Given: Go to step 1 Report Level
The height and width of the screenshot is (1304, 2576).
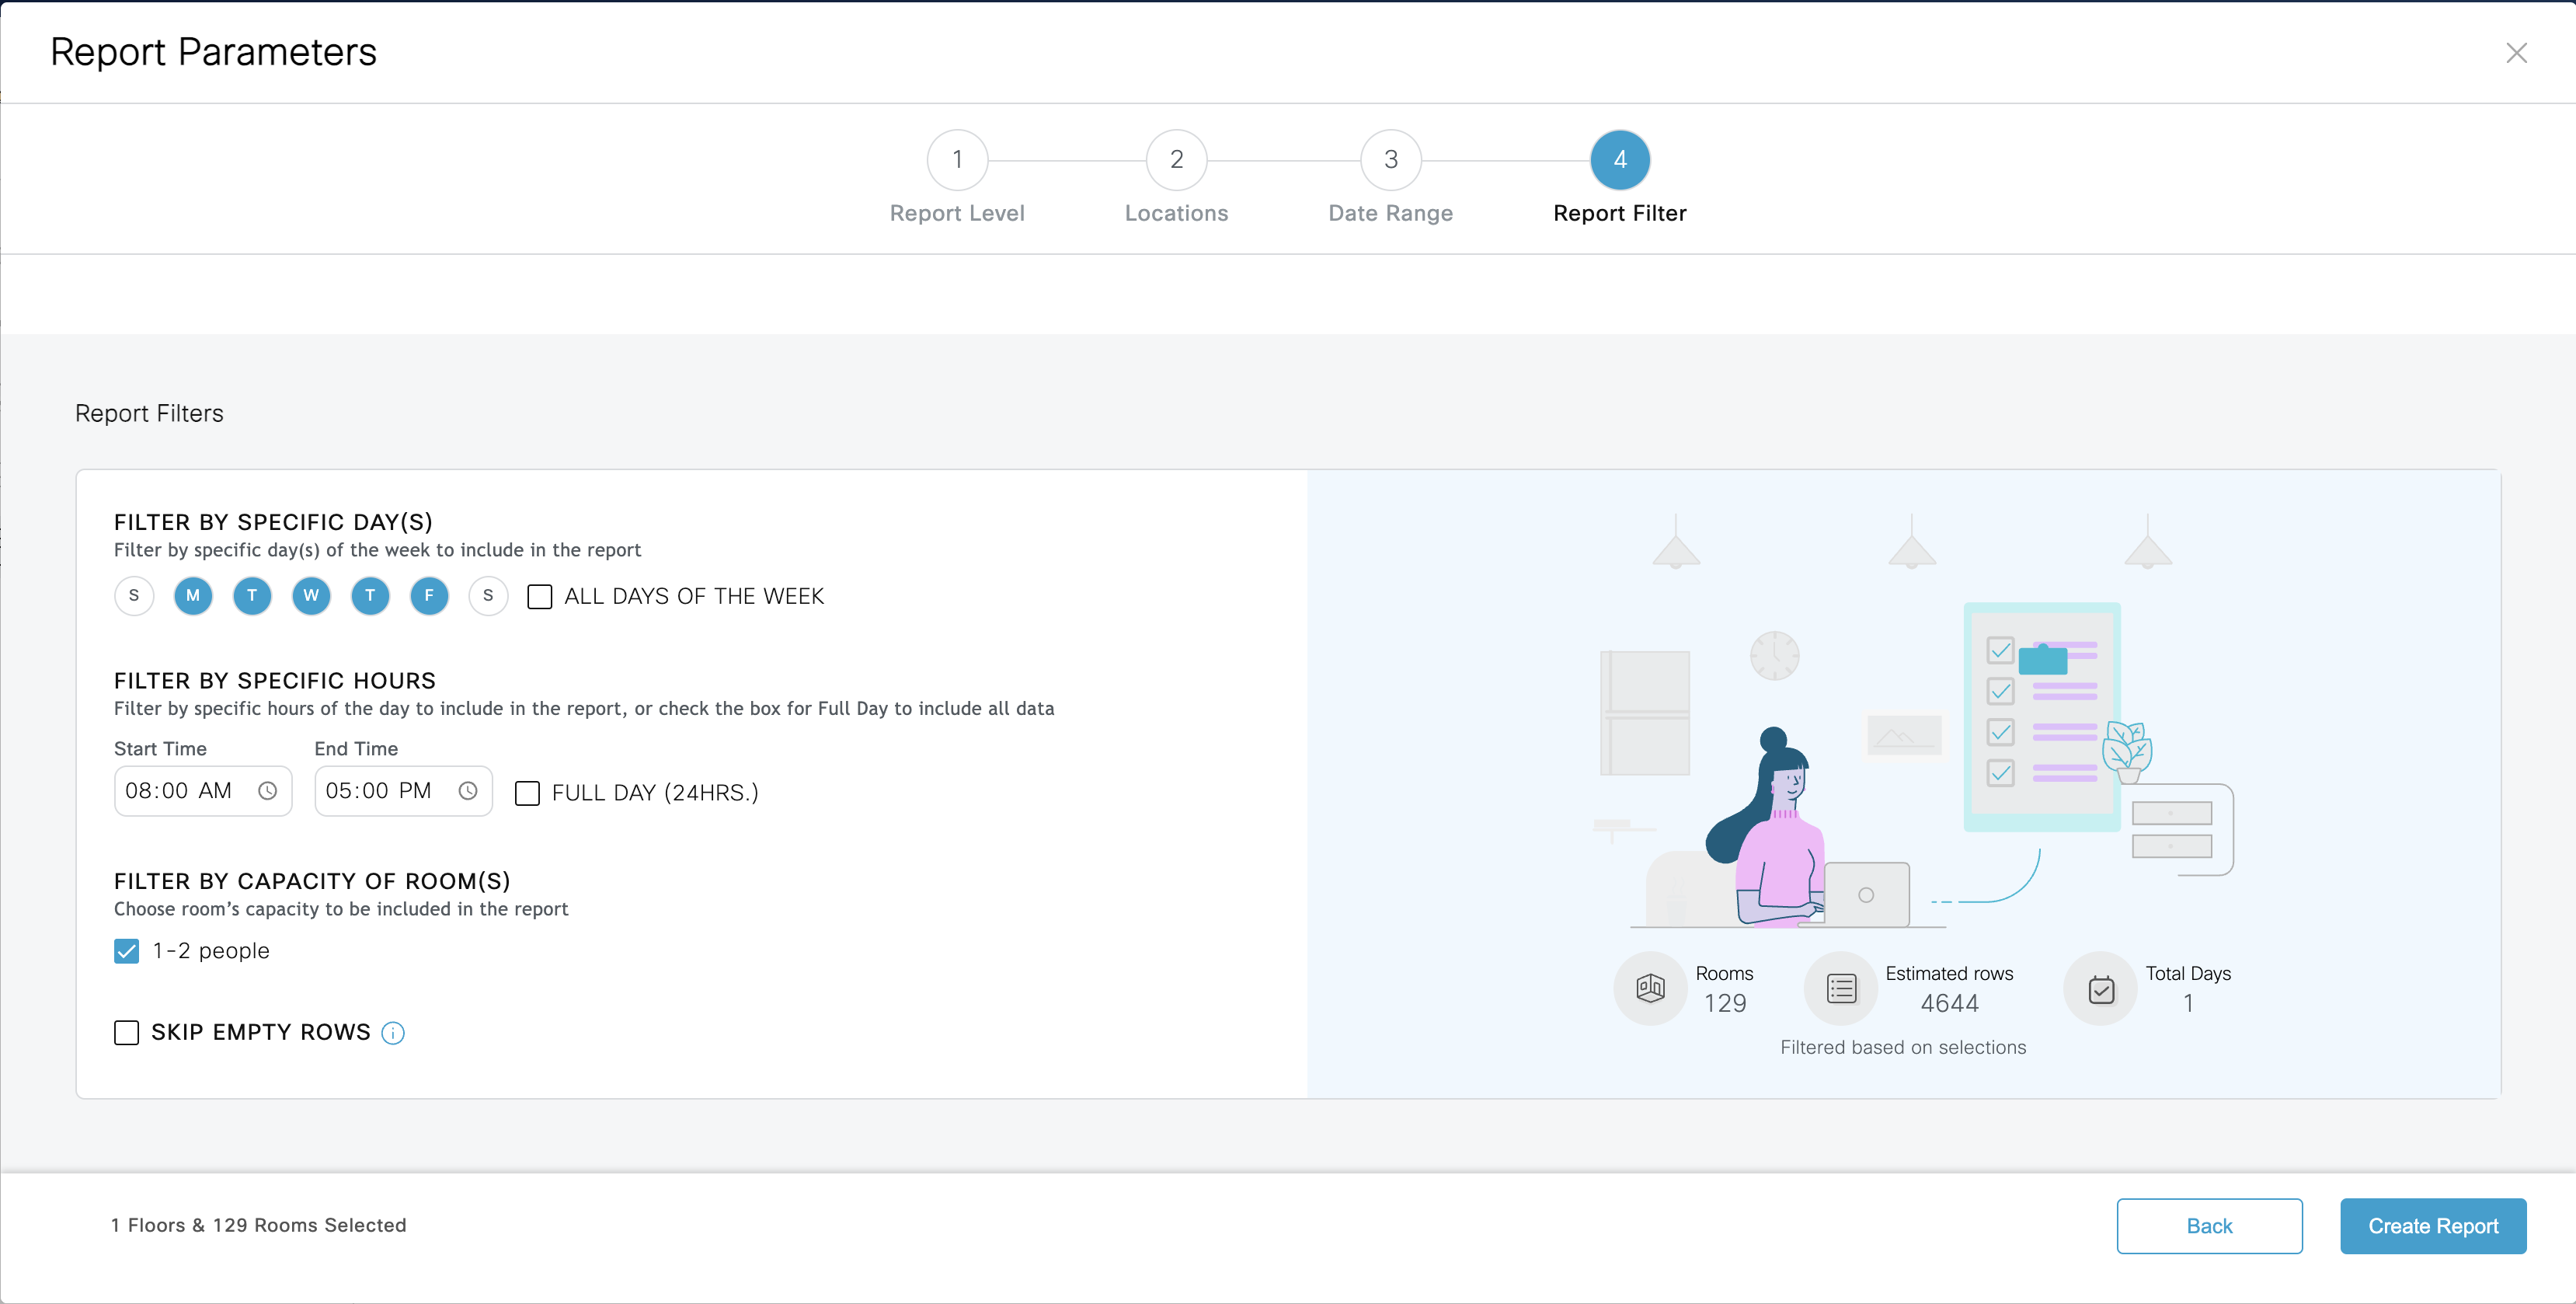Looking at the screenshot, I should pyautogui.click(x=957, y=160).
